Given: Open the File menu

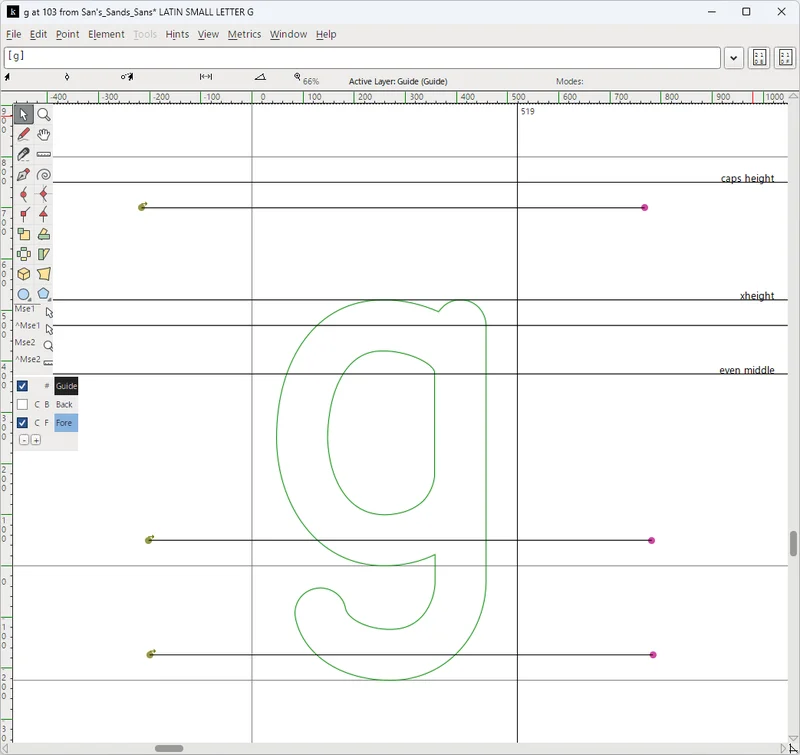Looking at the screenshot, I should (x=13, y=34).
